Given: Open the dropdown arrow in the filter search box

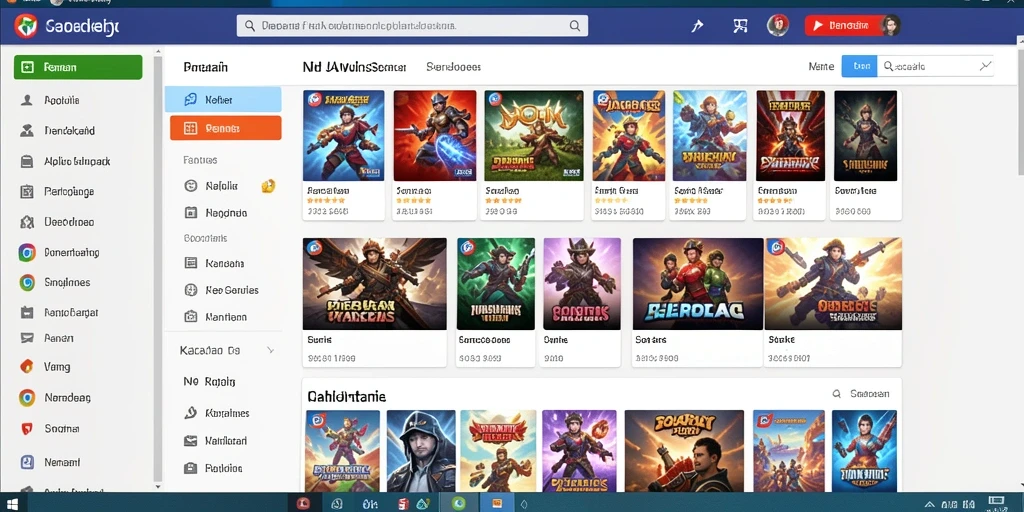Looking at the screenshot, I should tap(985, 66).
